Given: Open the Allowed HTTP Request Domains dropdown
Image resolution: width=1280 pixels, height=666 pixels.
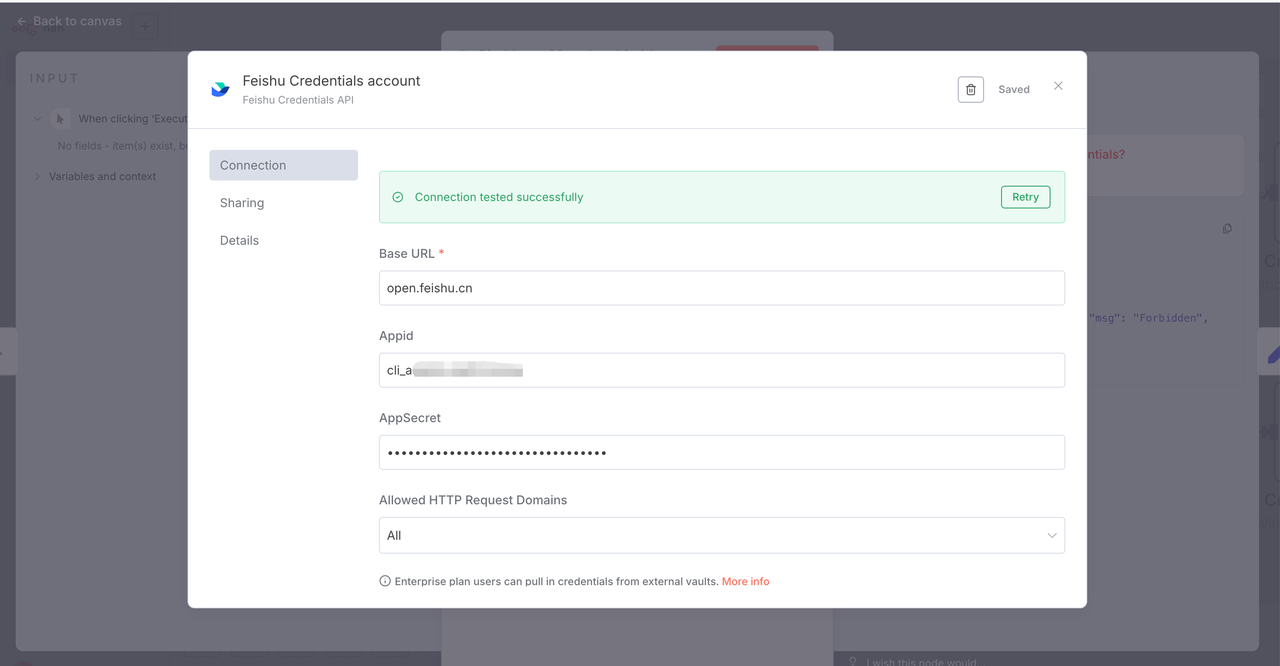Looking at the screenshot, I should 721,535.
